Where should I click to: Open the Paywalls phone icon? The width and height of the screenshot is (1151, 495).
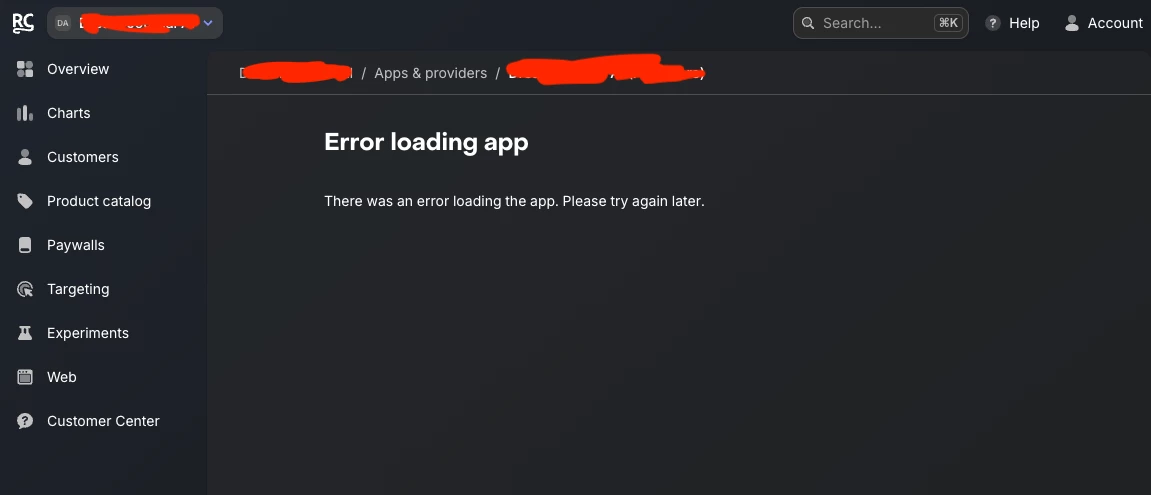25,245
